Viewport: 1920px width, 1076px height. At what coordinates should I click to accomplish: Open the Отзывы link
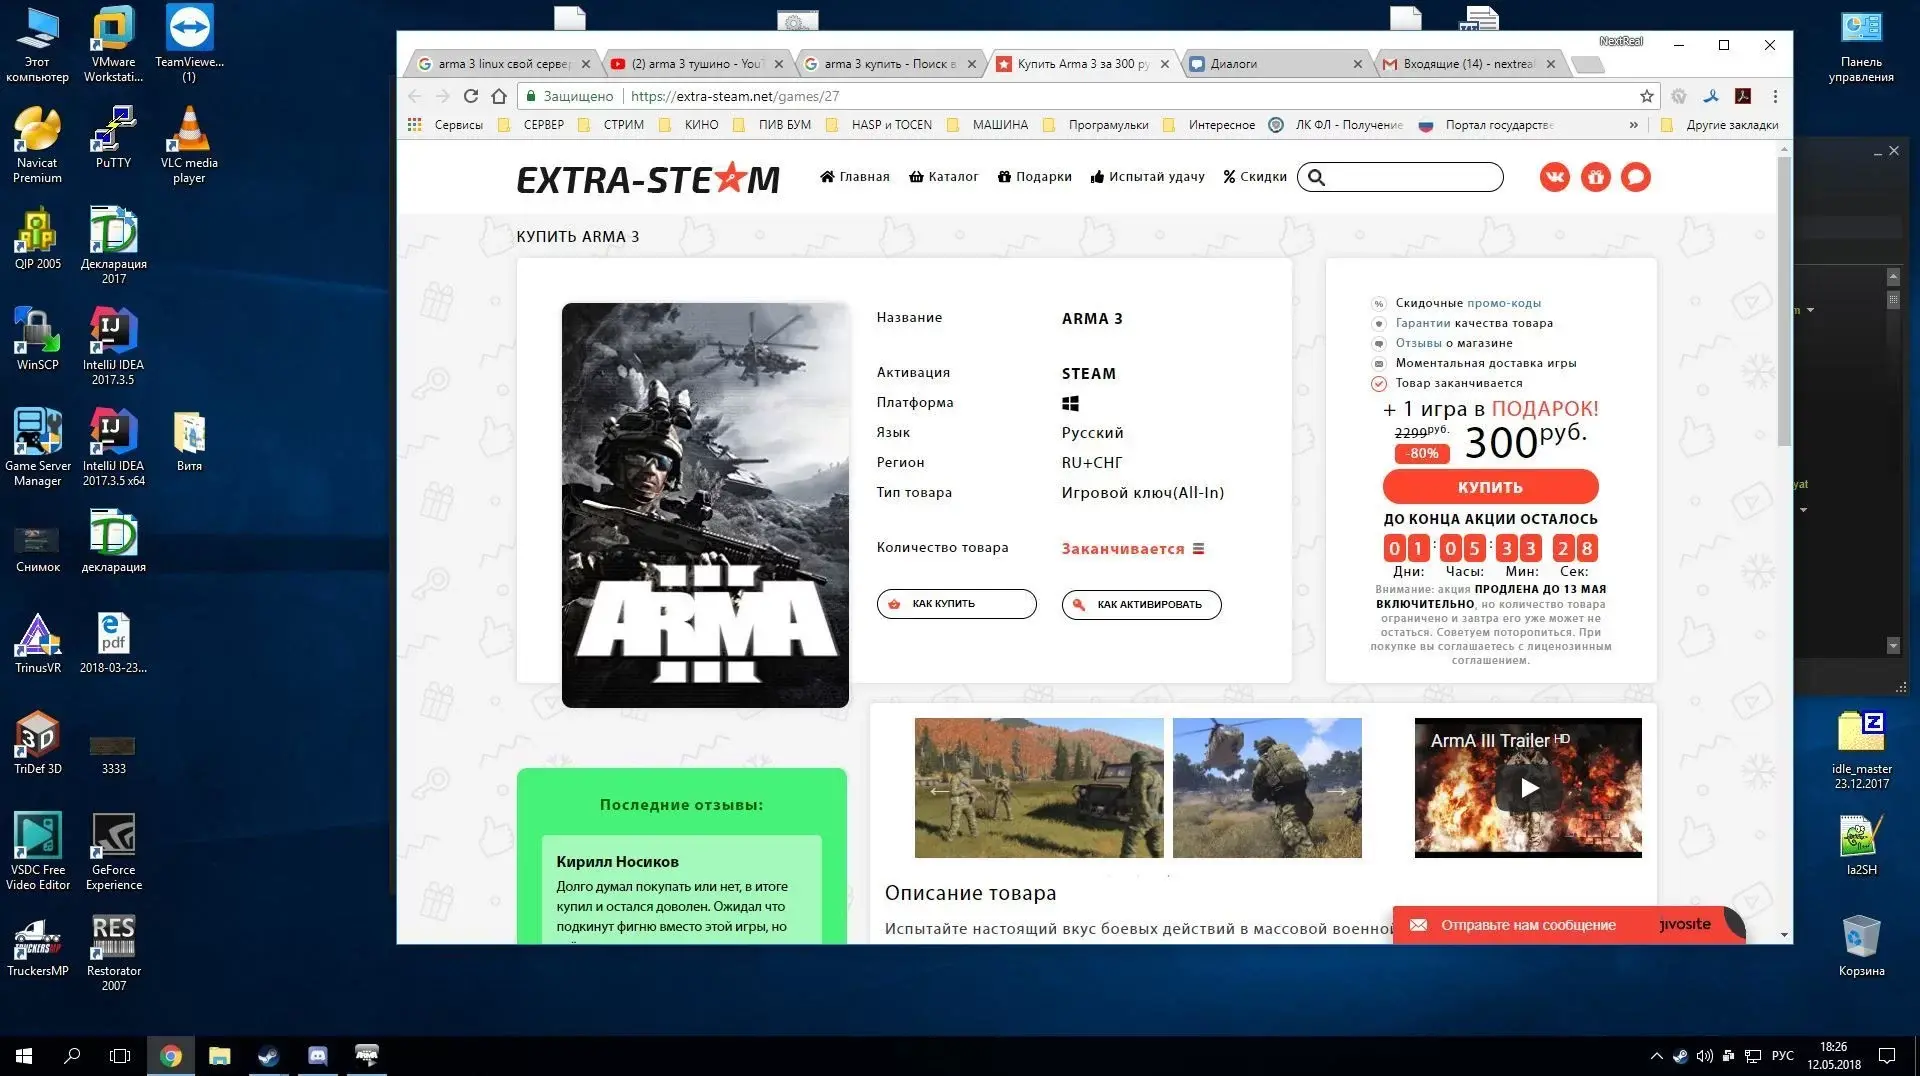(1418, 343)
